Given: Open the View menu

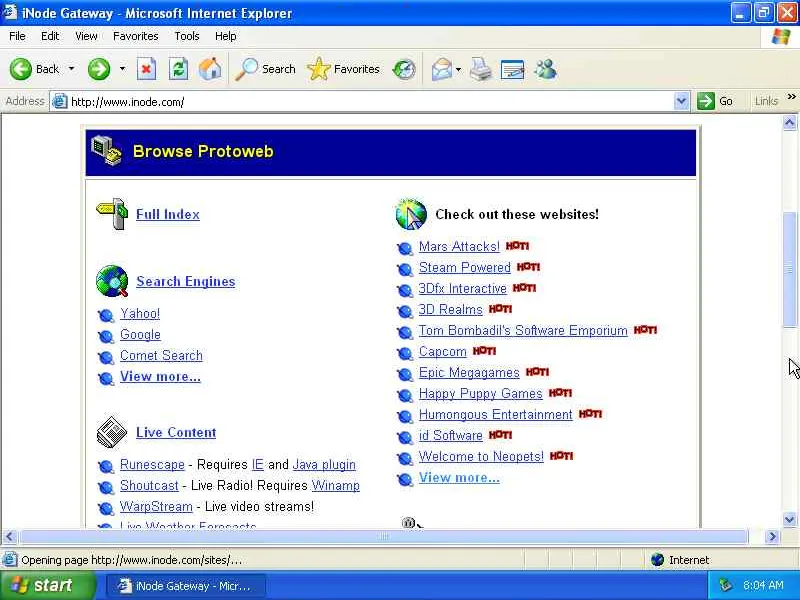Looking at the screenshot, I should click(86, 36).
